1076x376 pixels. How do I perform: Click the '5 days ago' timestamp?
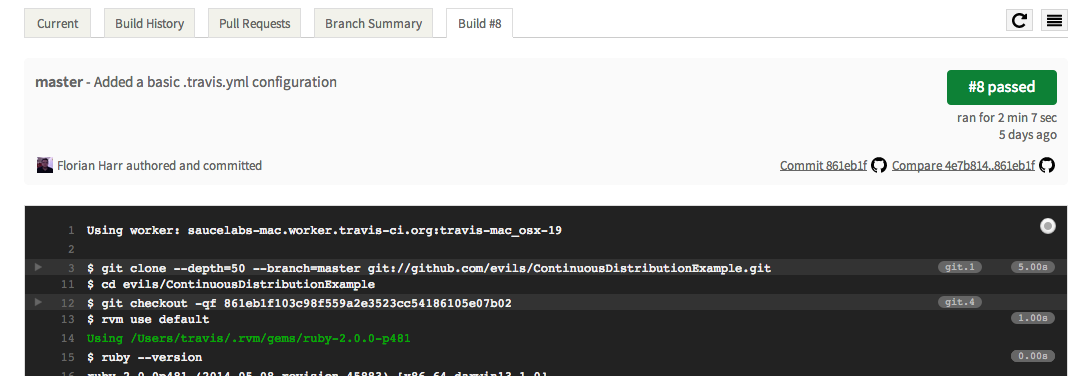[x=1027, y=135]
